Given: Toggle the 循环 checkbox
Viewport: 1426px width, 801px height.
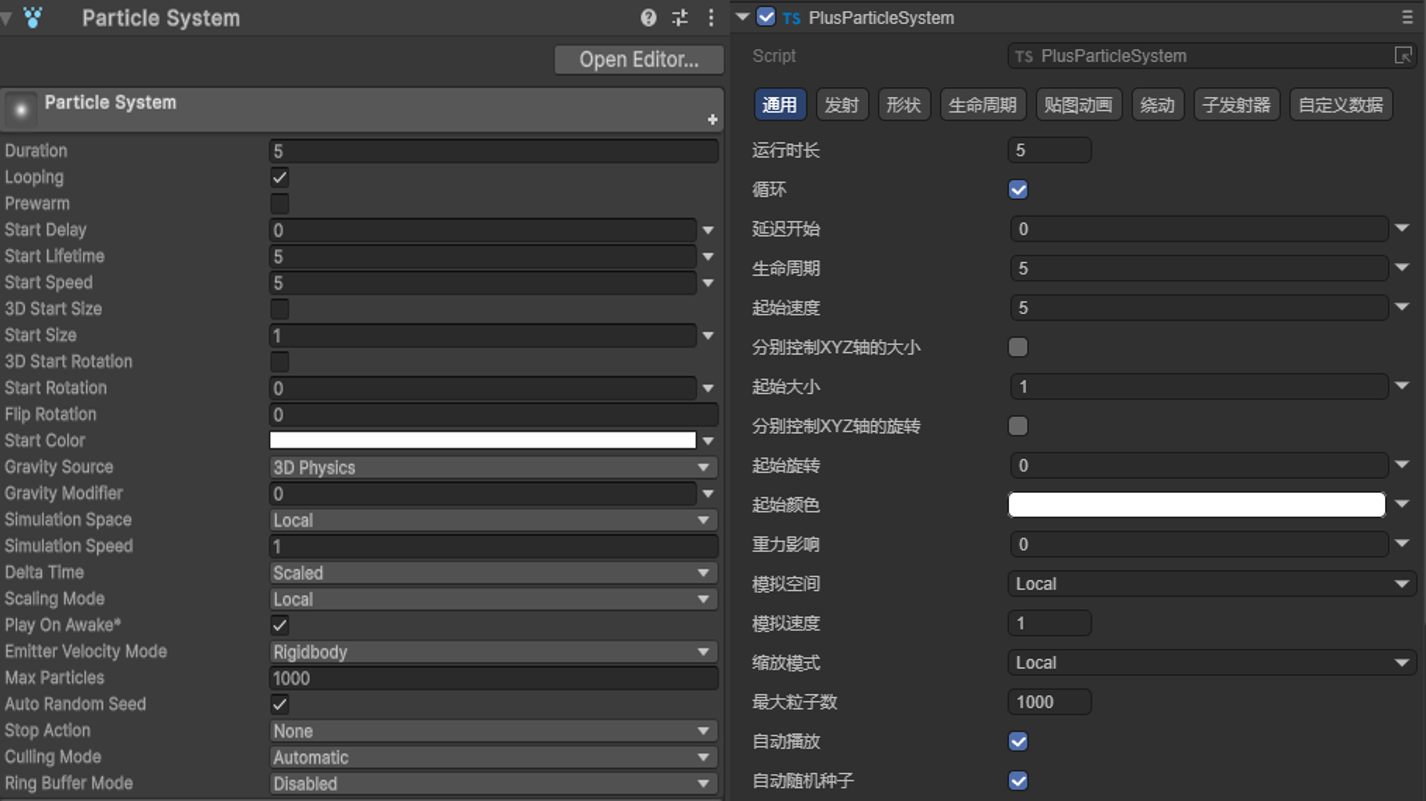Looking at the screenshot, I should 1018,190.
